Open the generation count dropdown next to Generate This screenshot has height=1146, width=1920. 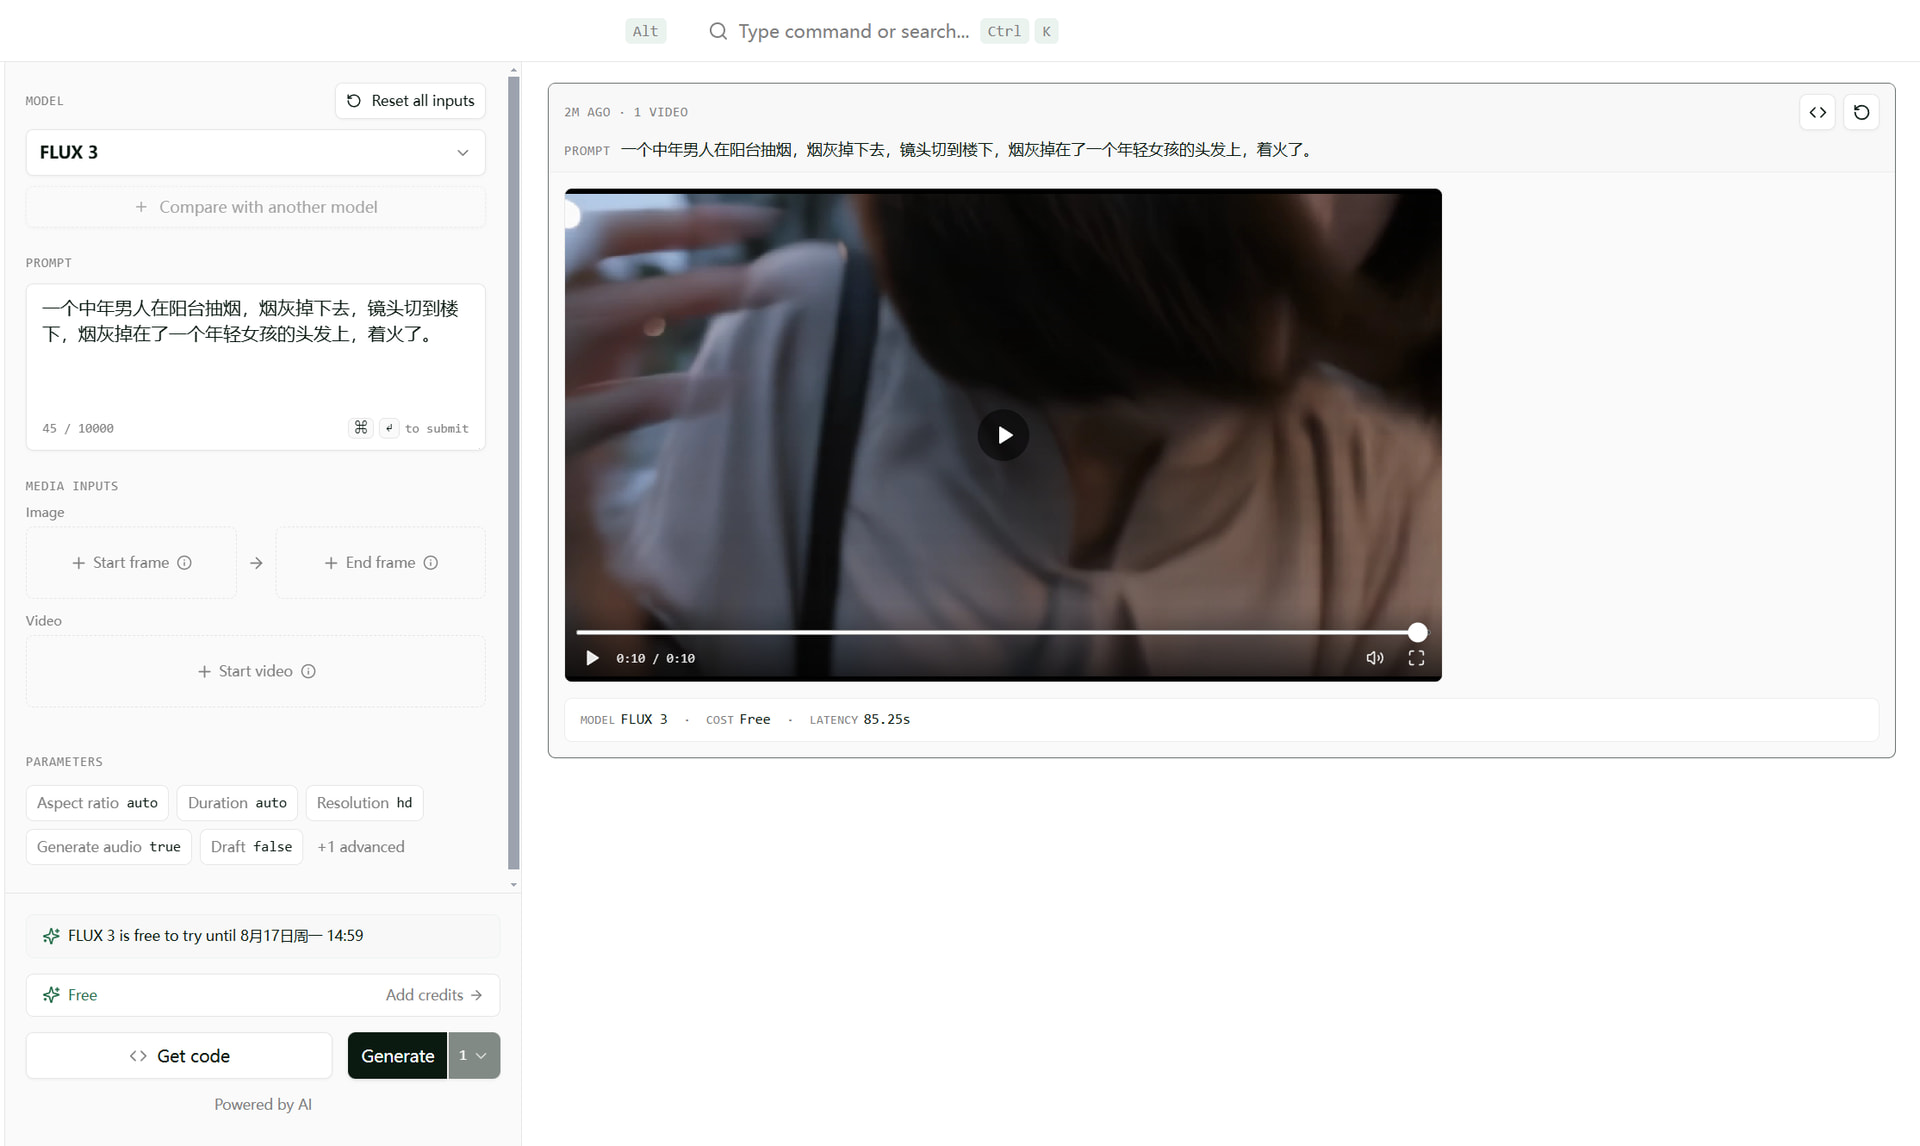(474, 1055)
